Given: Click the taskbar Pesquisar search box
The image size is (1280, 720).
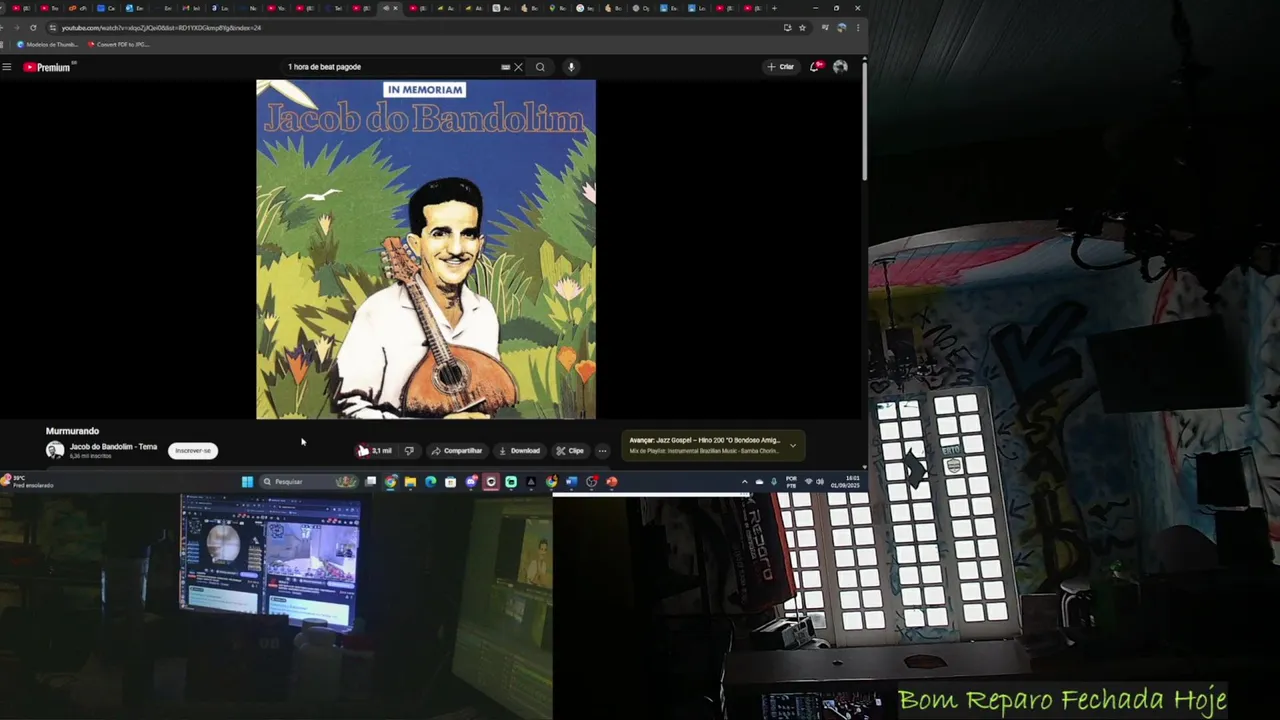Looking at the screenshot, I should pyautogui.click(x=308, y=481).
